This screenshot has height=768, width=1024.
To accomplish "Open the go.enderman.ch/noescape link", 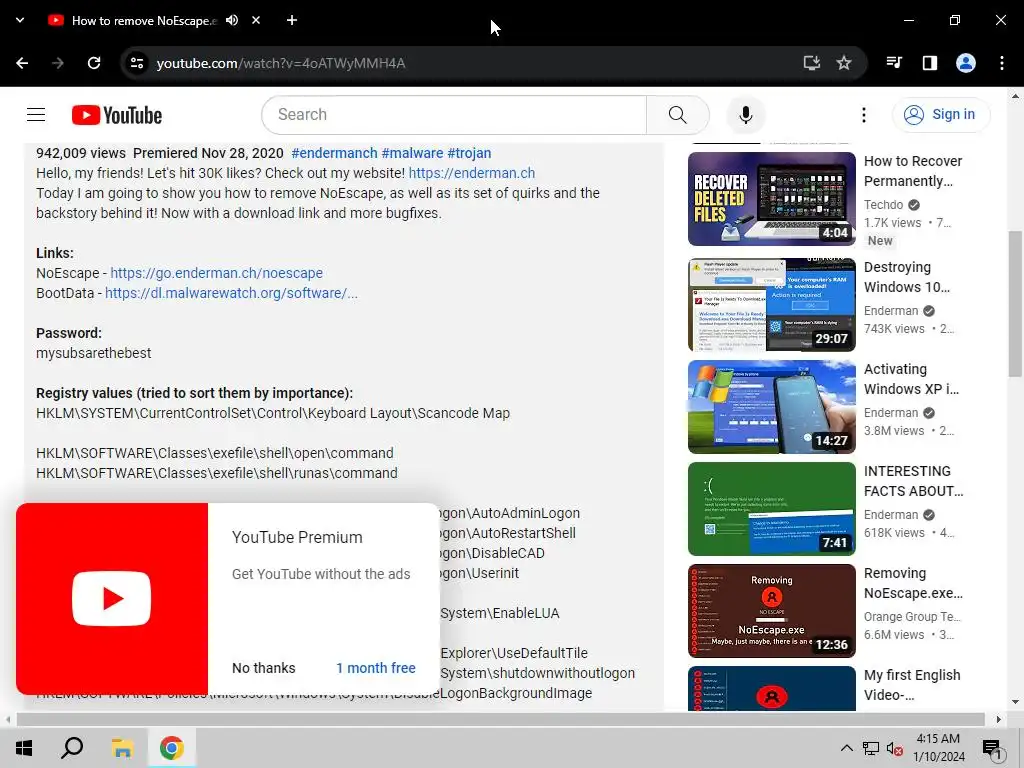I will click(216, 273).
